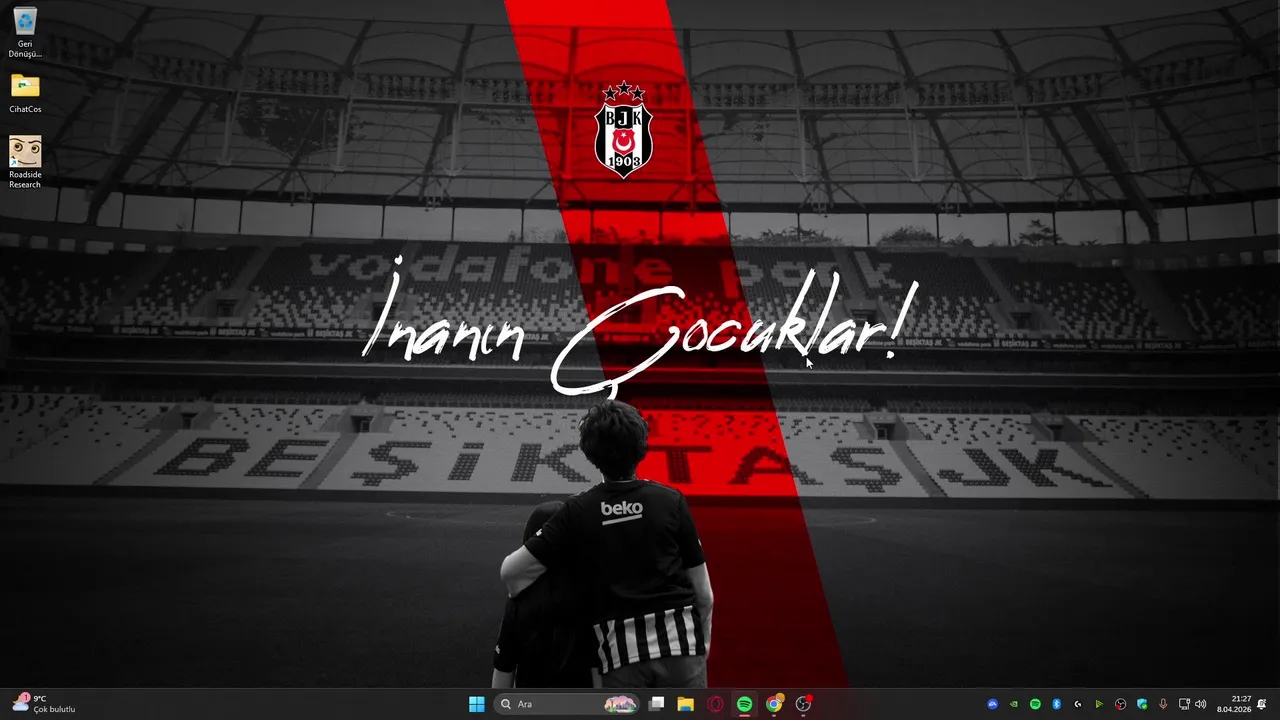
Task: Select the Roadside Research desktop shortcut
Action: point(25,162)
